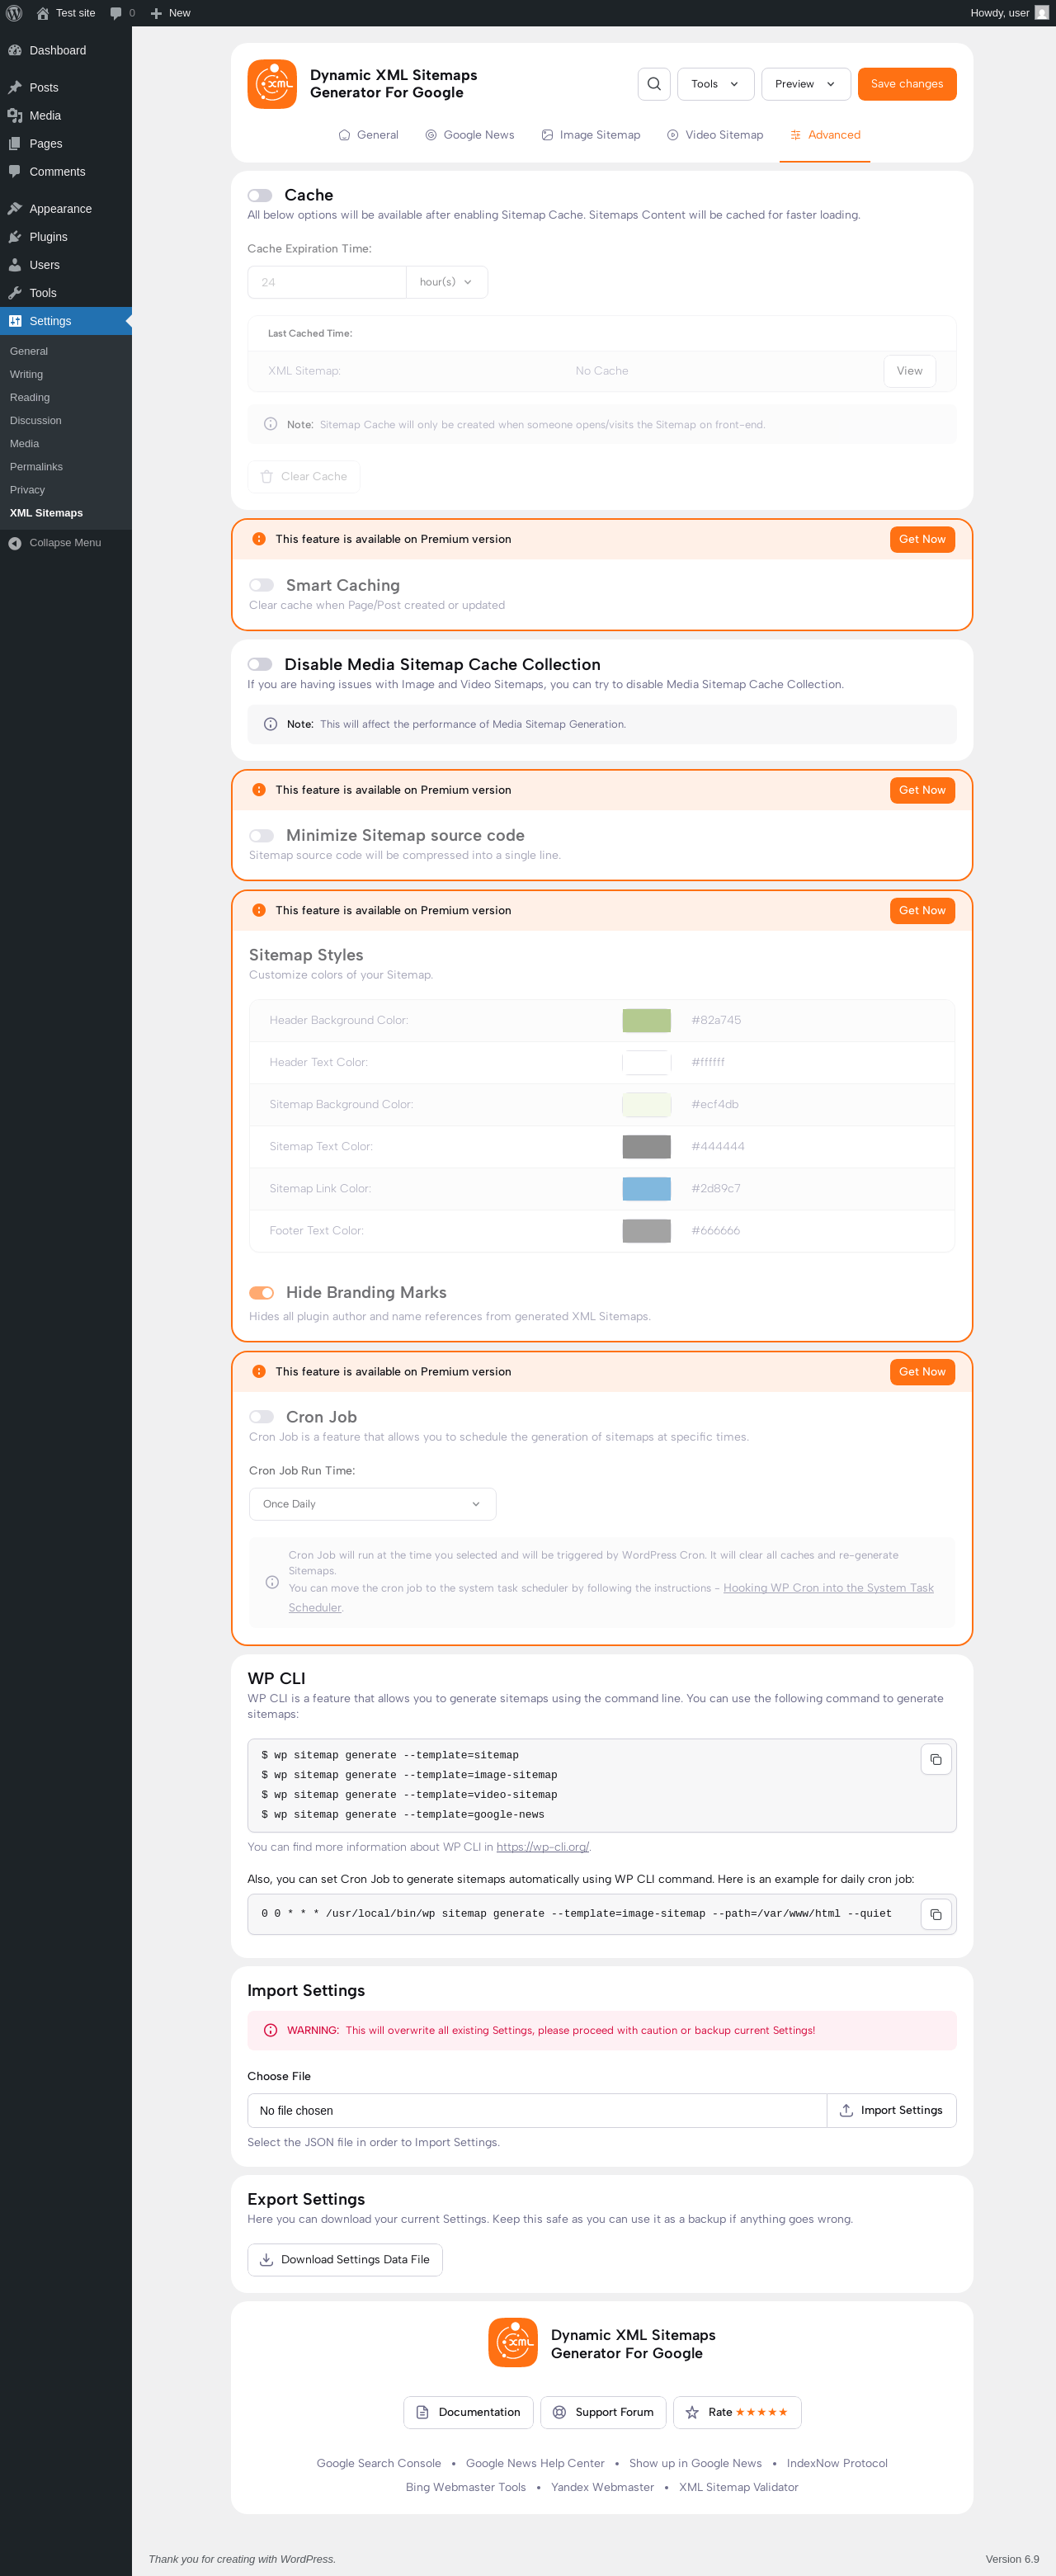Click the Appearance brush icon
Screen dimensions: 1056x2576
(x=15, y=209)
